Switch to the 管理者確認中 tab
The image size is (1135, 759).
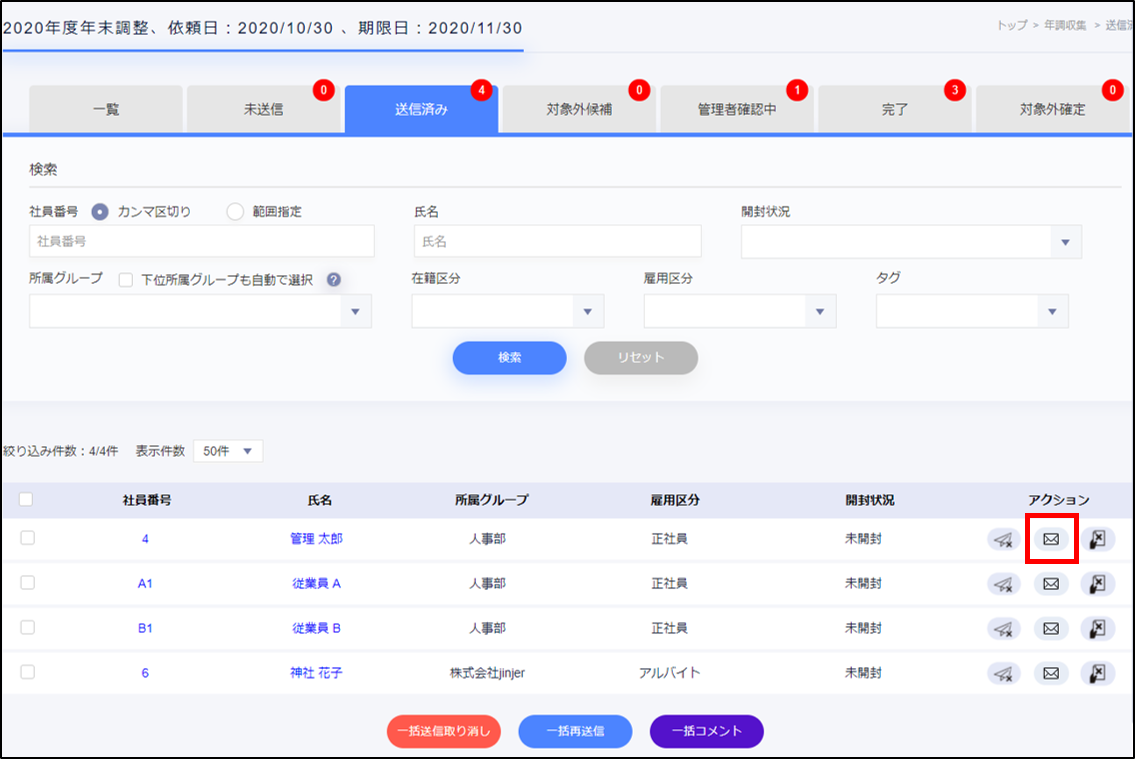click(x=736, y=109)
